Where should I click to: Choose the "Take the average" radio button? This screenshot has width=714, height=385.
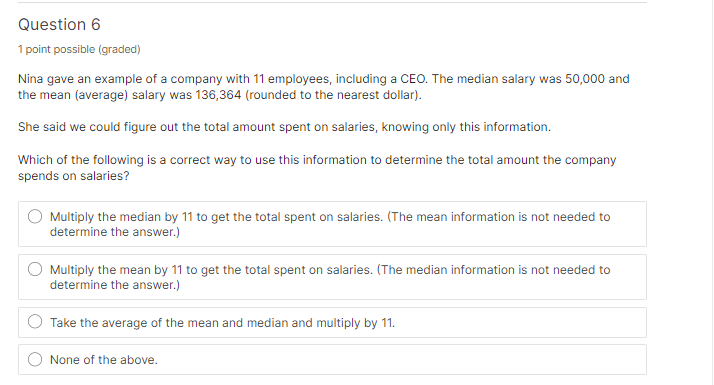35,322
